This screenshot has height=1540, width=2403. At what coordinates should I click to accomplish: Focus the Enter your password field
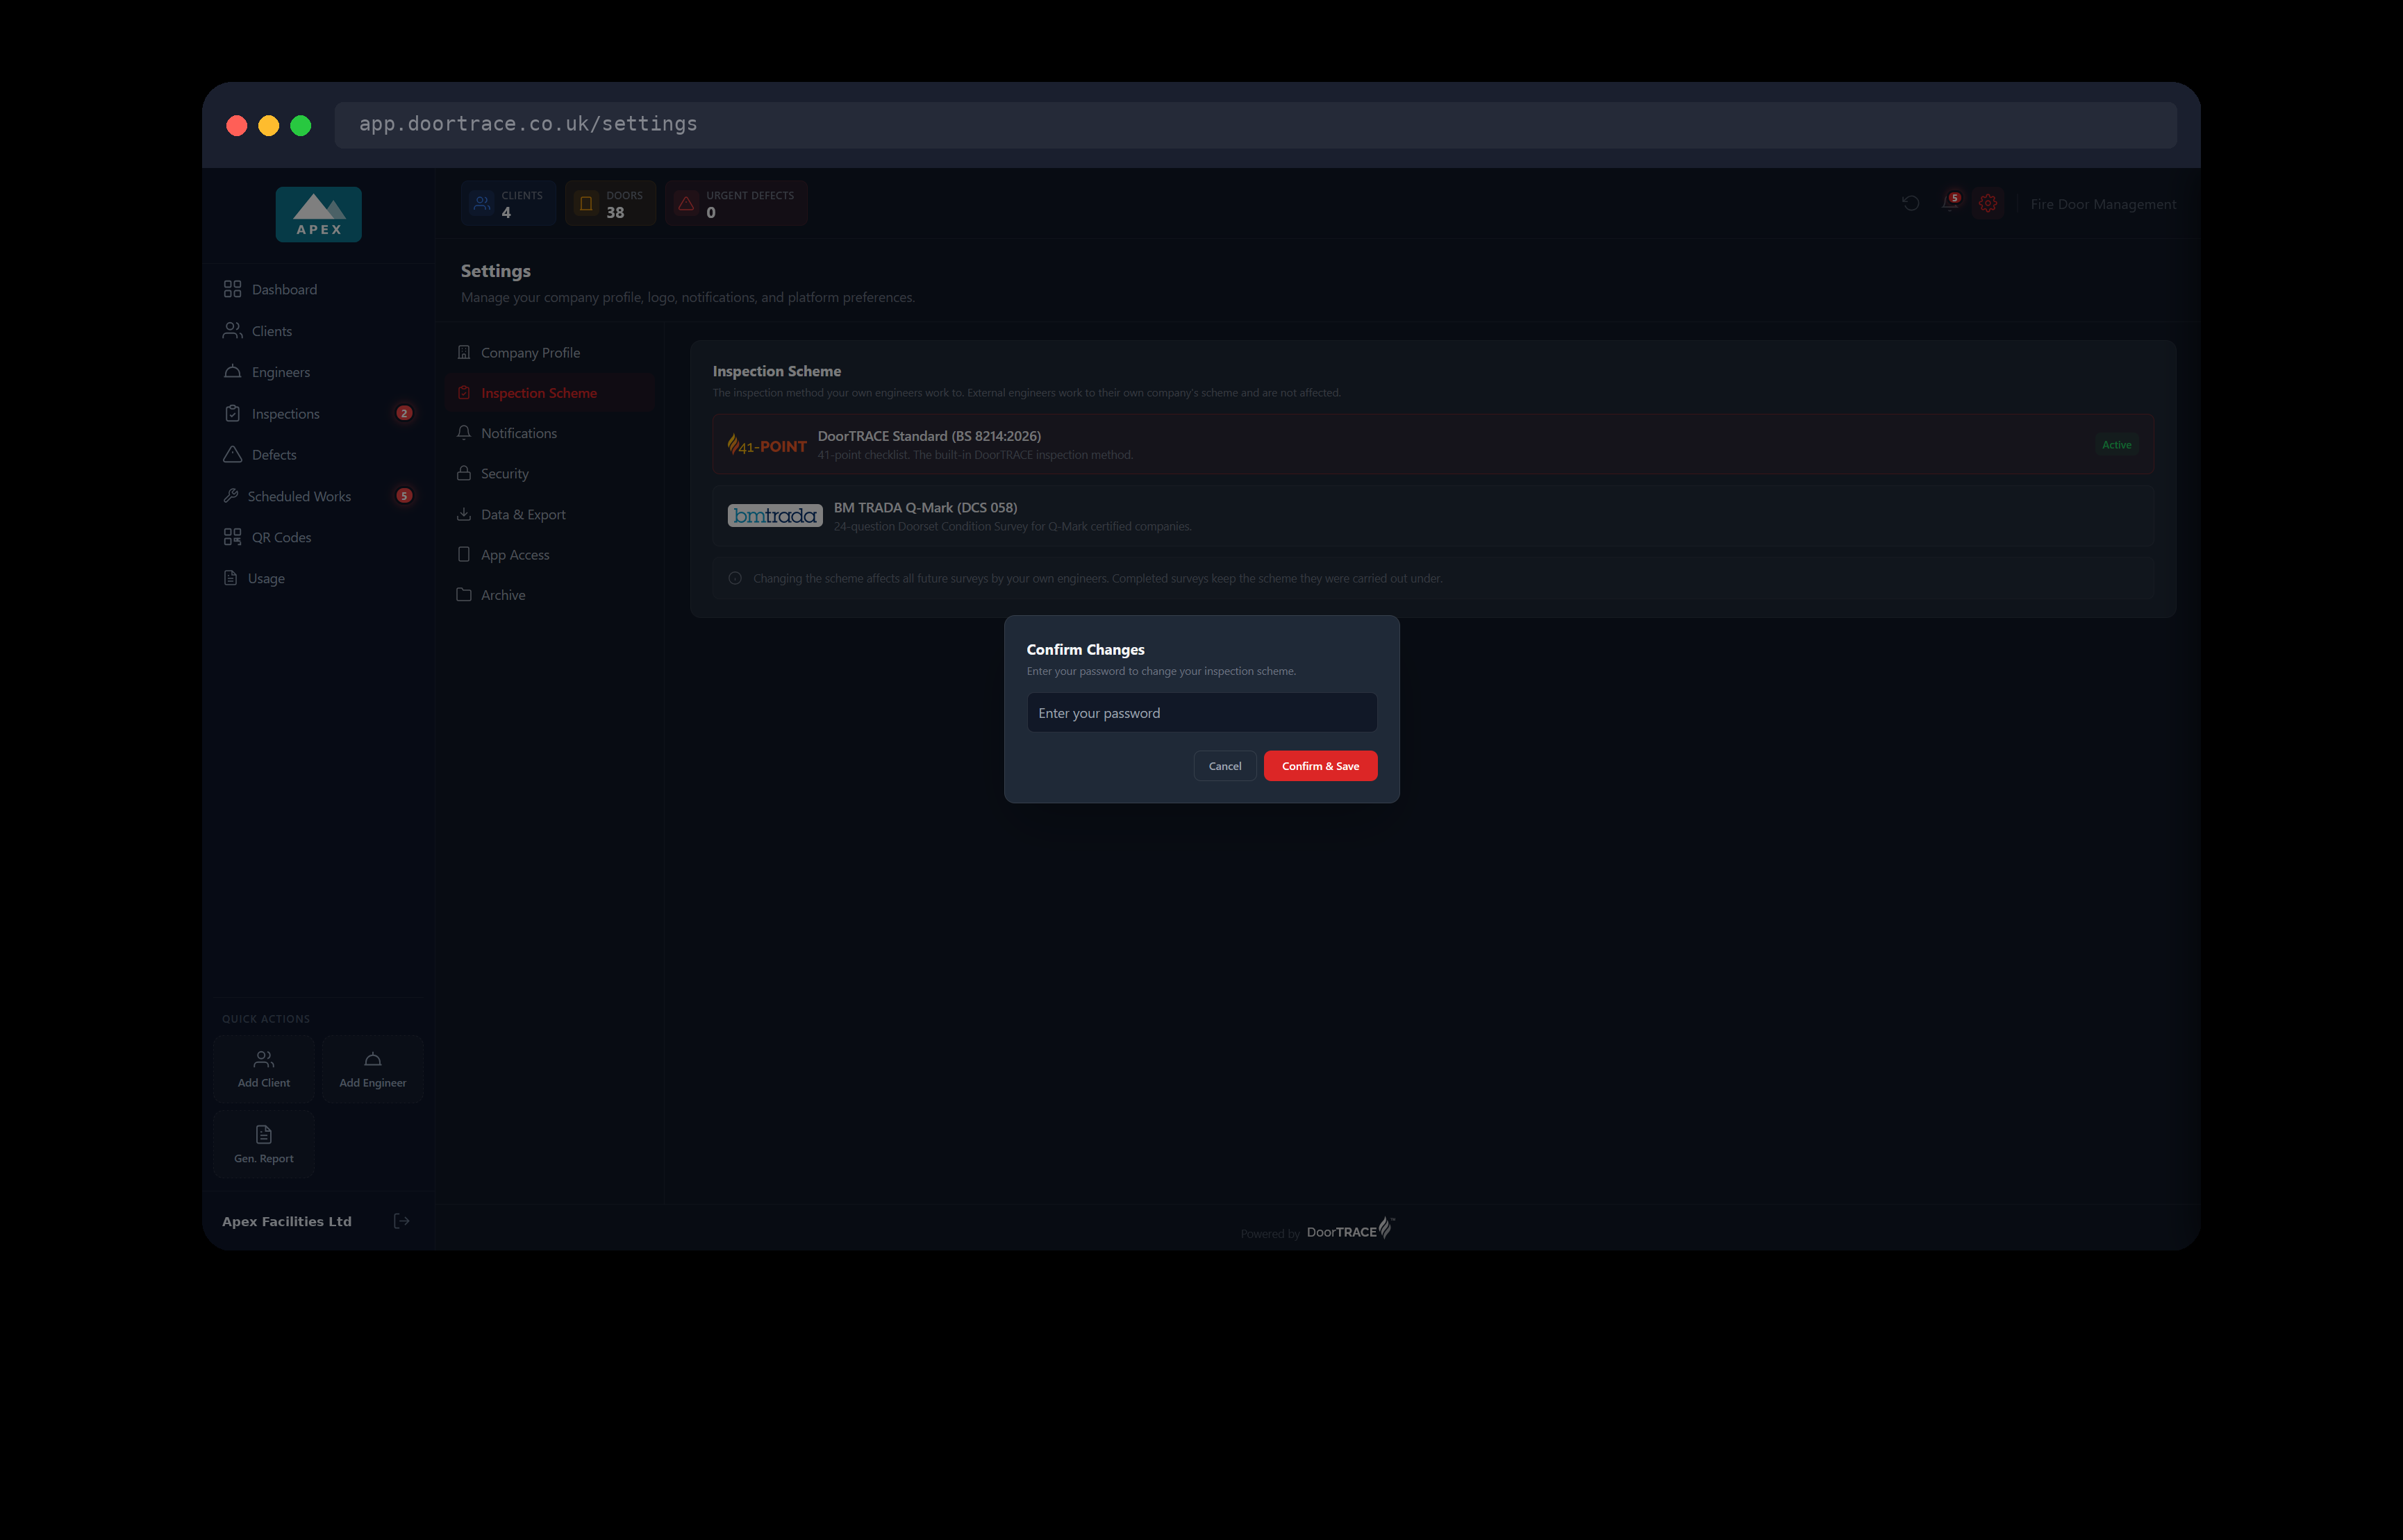(x=1202, y=713)
